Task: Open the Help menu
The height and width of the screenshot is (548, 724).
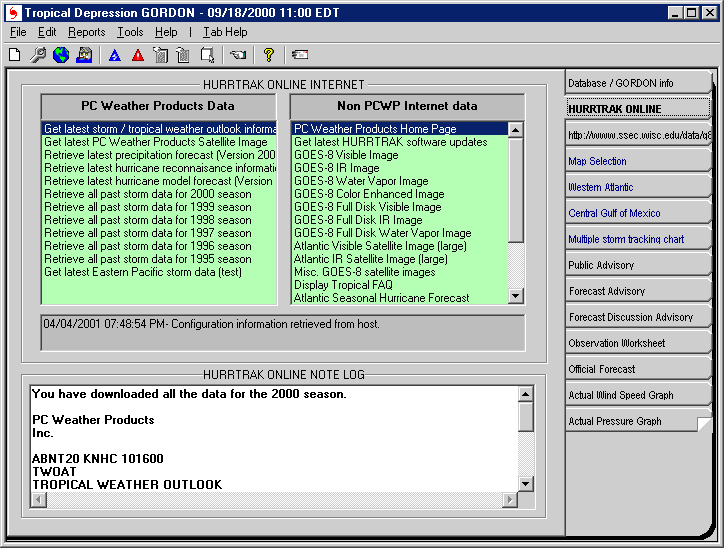Action: coord(166,32)
